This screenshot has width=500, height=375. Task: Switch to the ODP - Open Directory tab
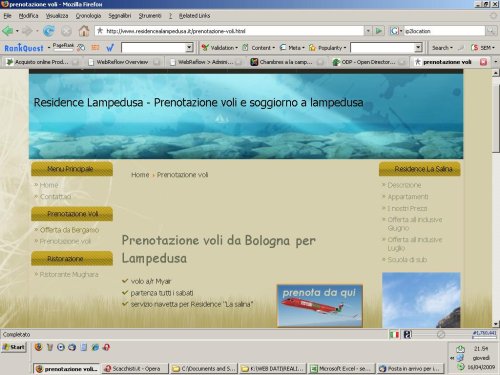368,62
